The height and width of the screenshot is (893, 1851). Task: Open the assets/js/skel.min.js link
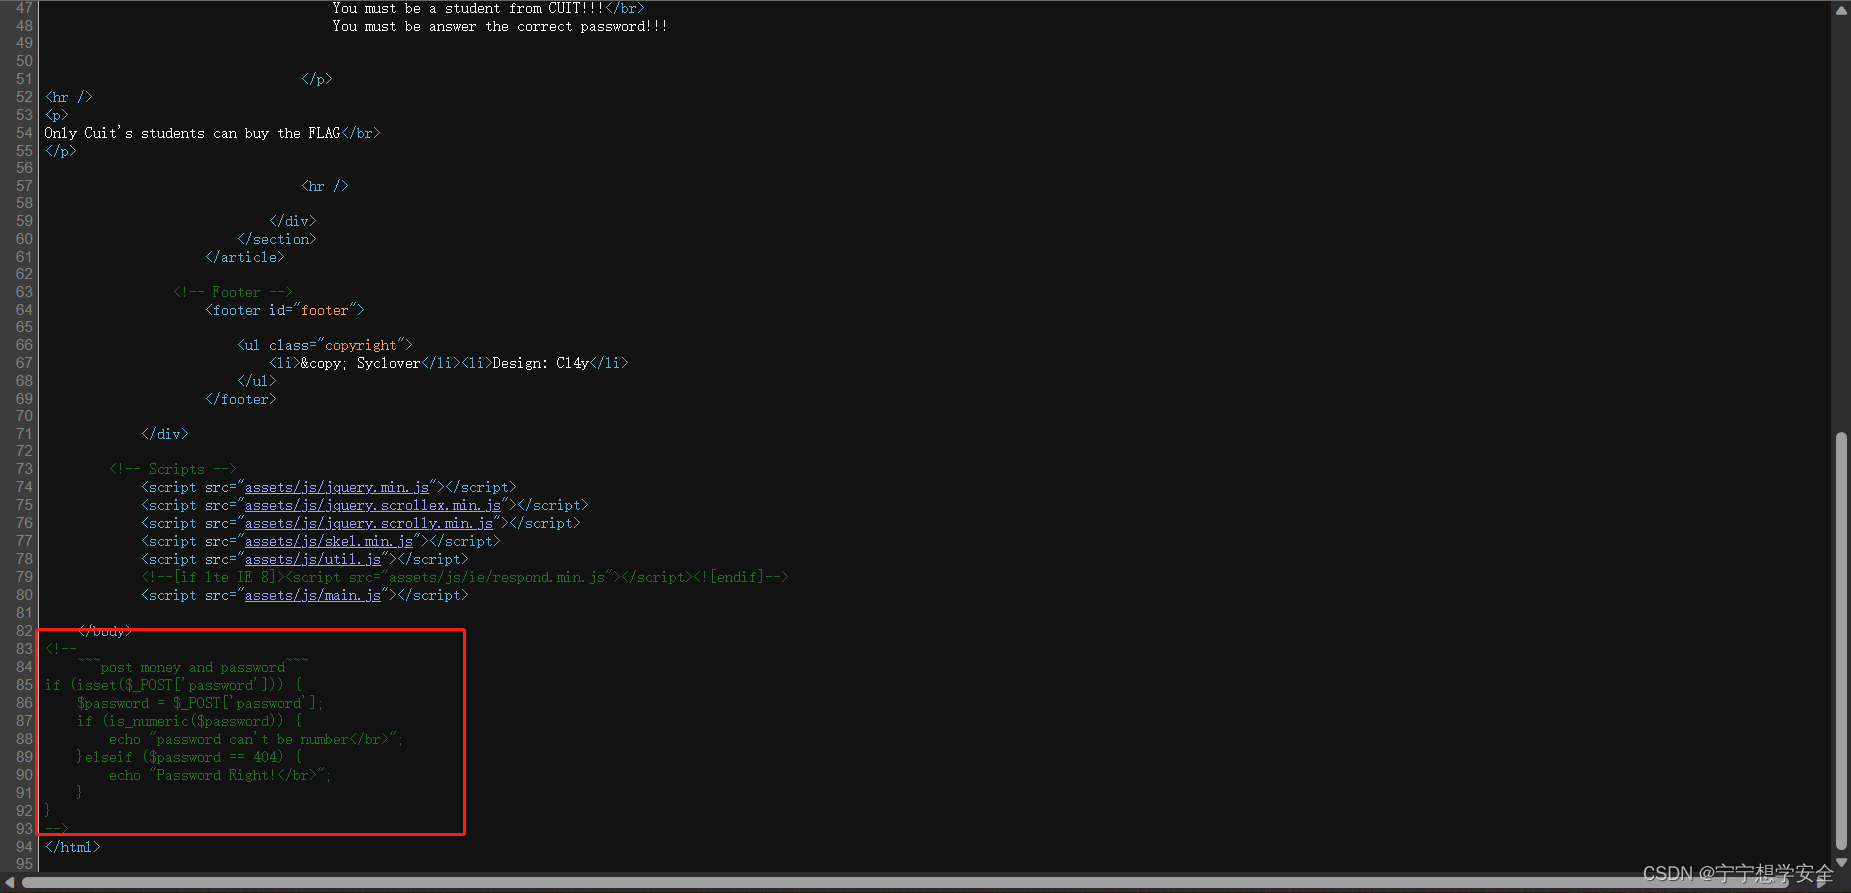[329, 541]
